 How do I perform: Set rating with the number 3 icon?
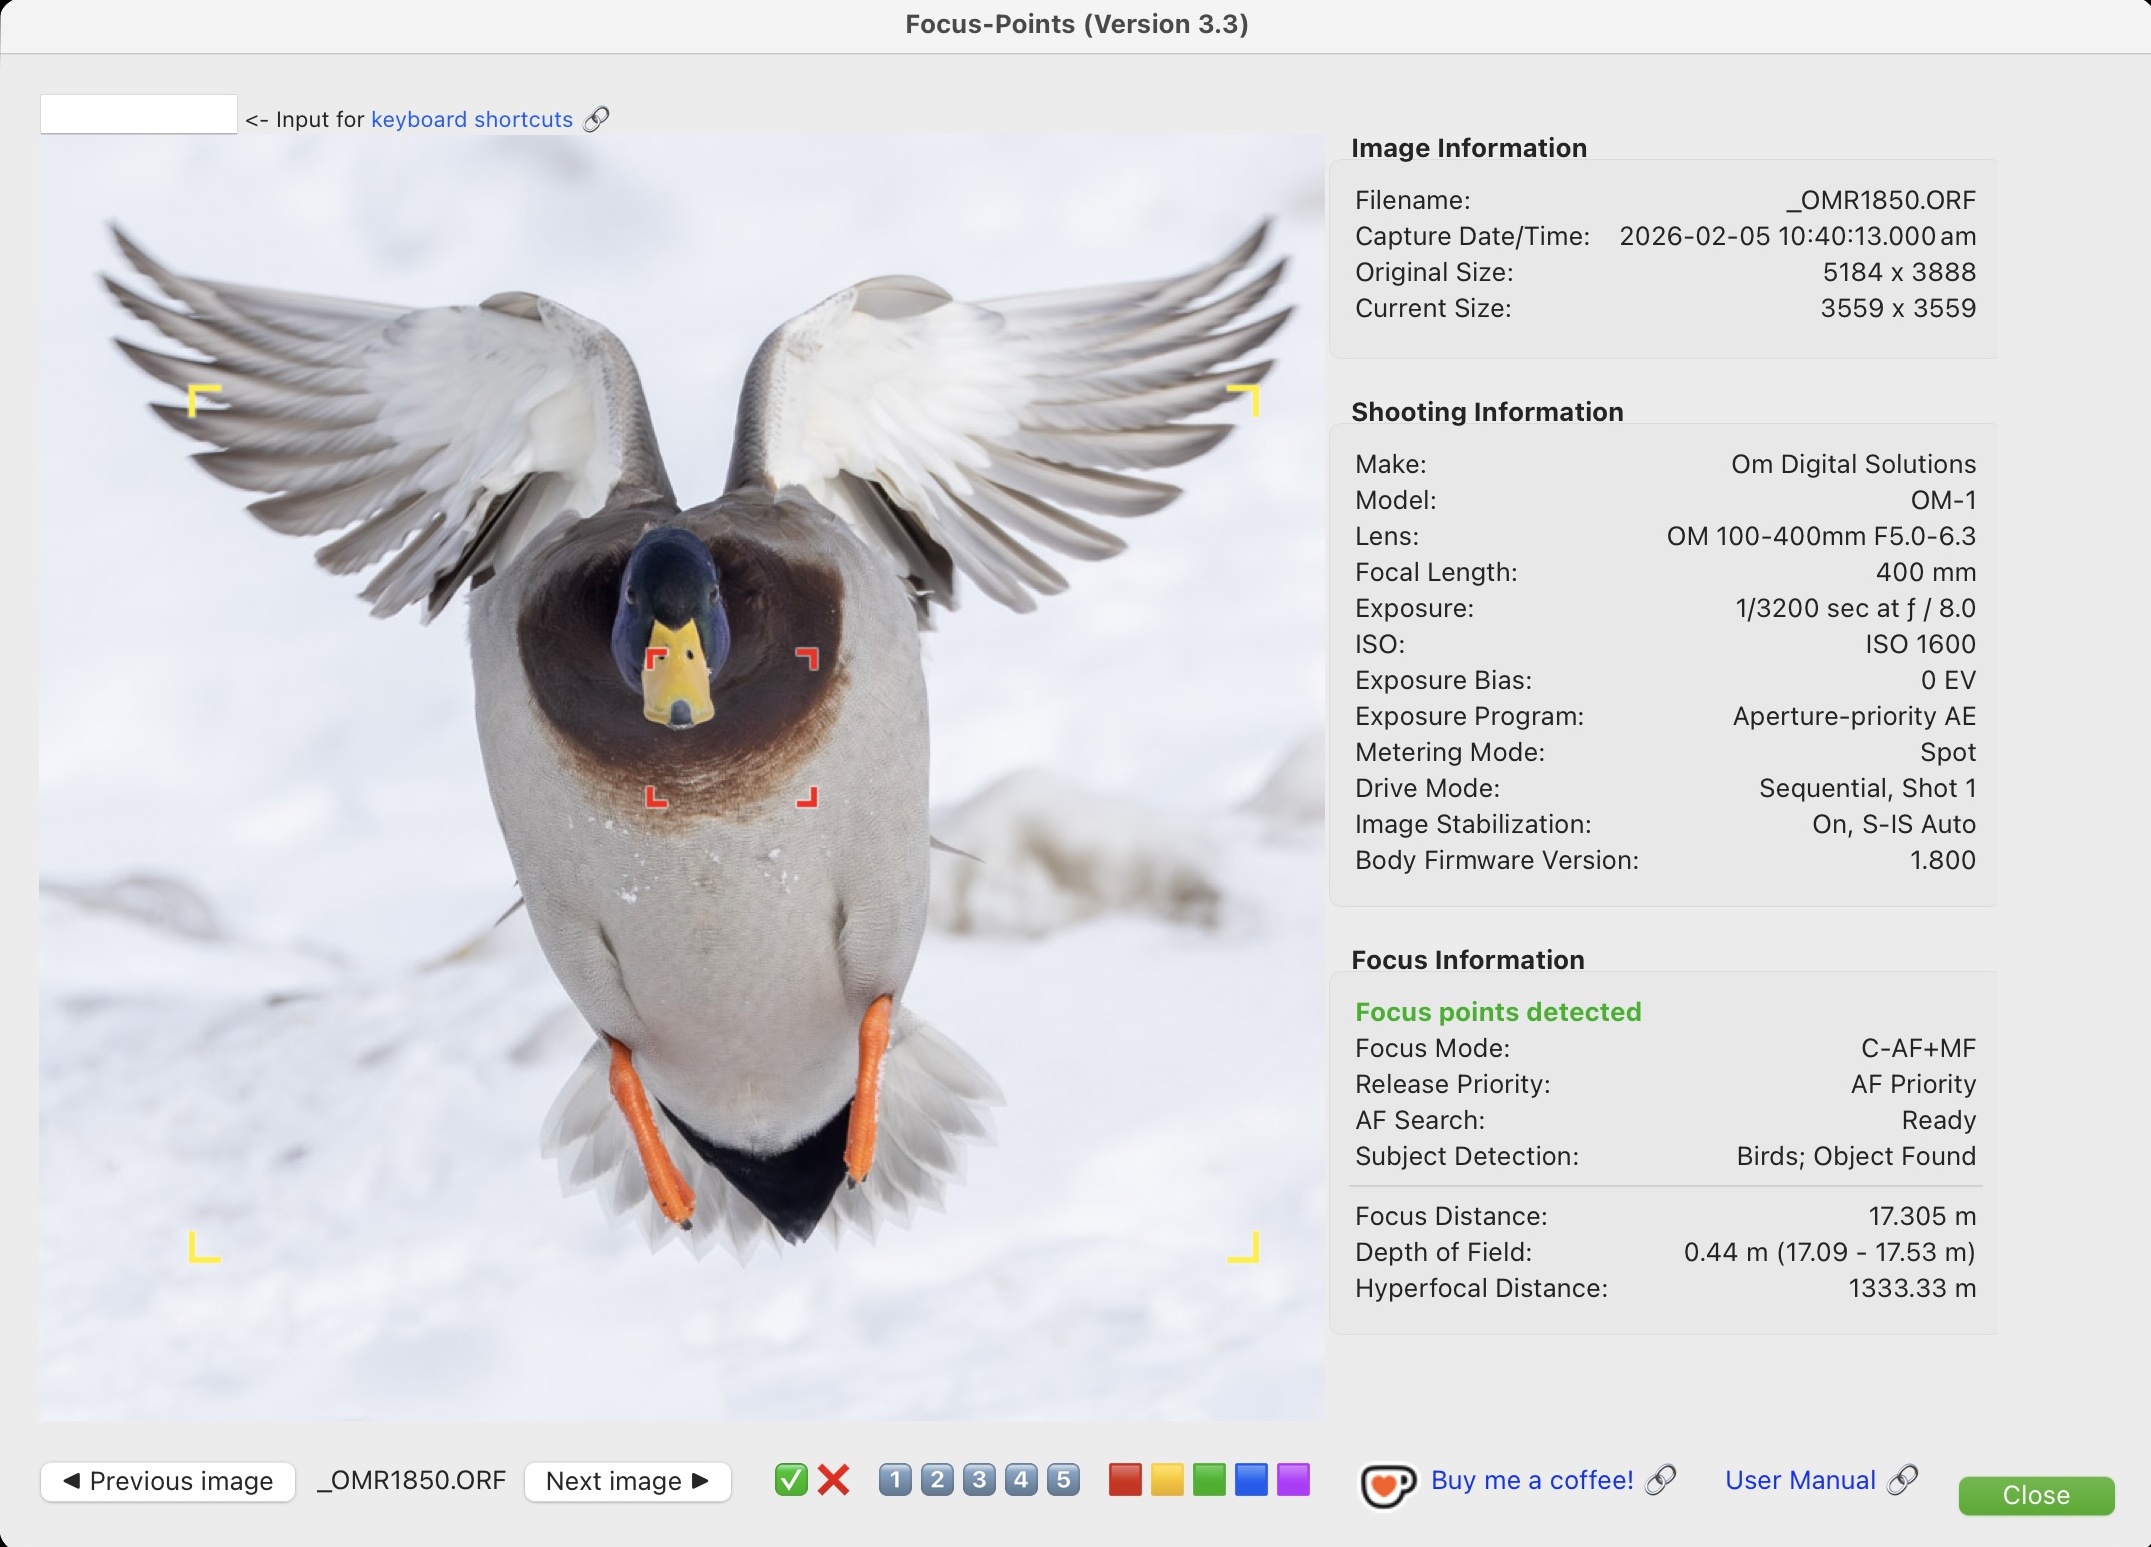(x=979, y=1480)
